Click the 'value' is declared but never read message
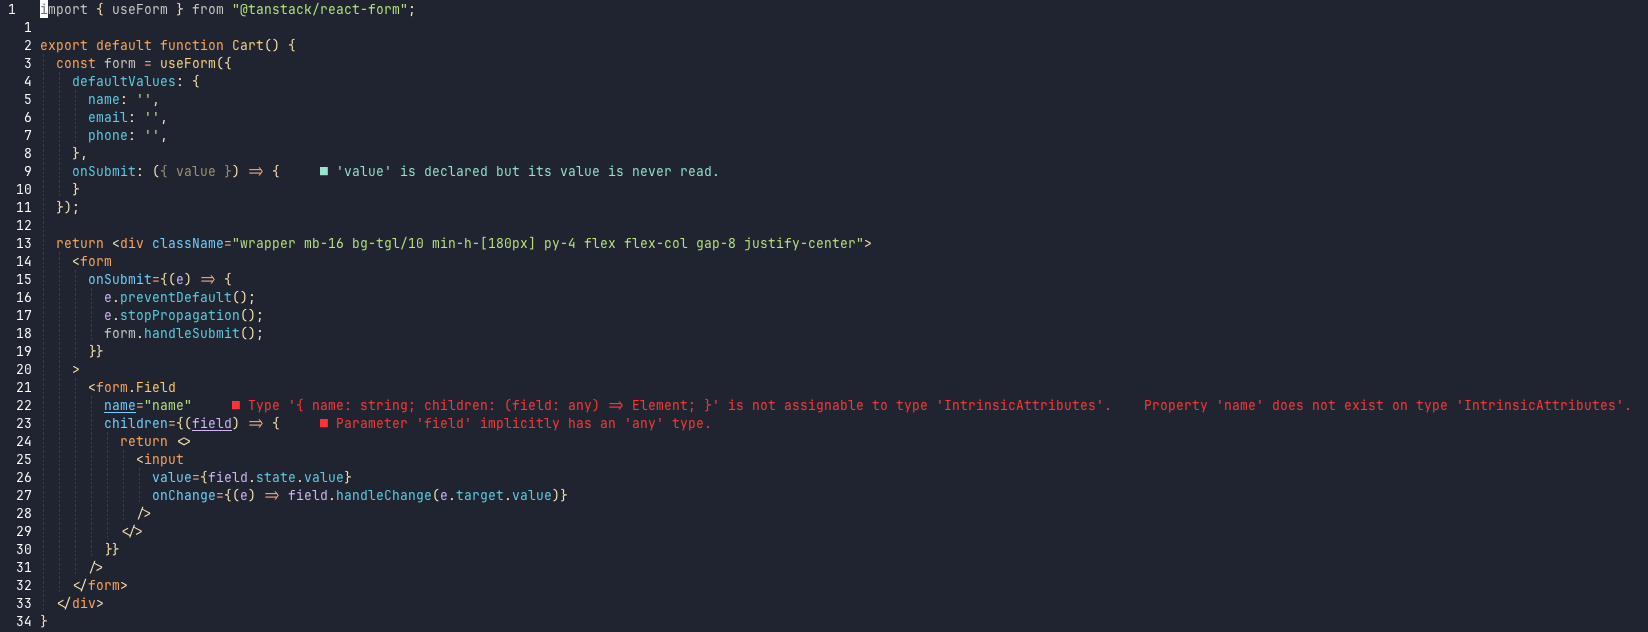1648x632 pixels. [527, 171]
